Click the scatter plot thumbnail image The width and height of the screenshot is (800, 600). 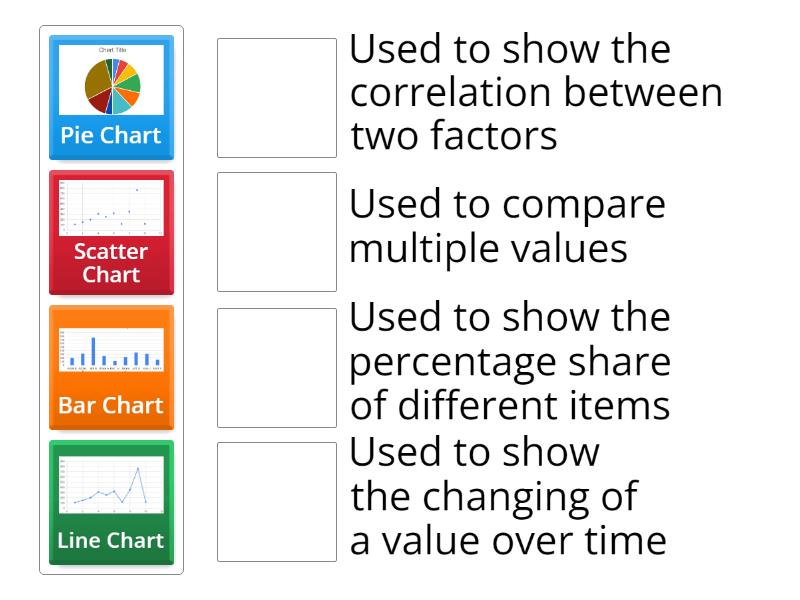click(x=111, y=207)
